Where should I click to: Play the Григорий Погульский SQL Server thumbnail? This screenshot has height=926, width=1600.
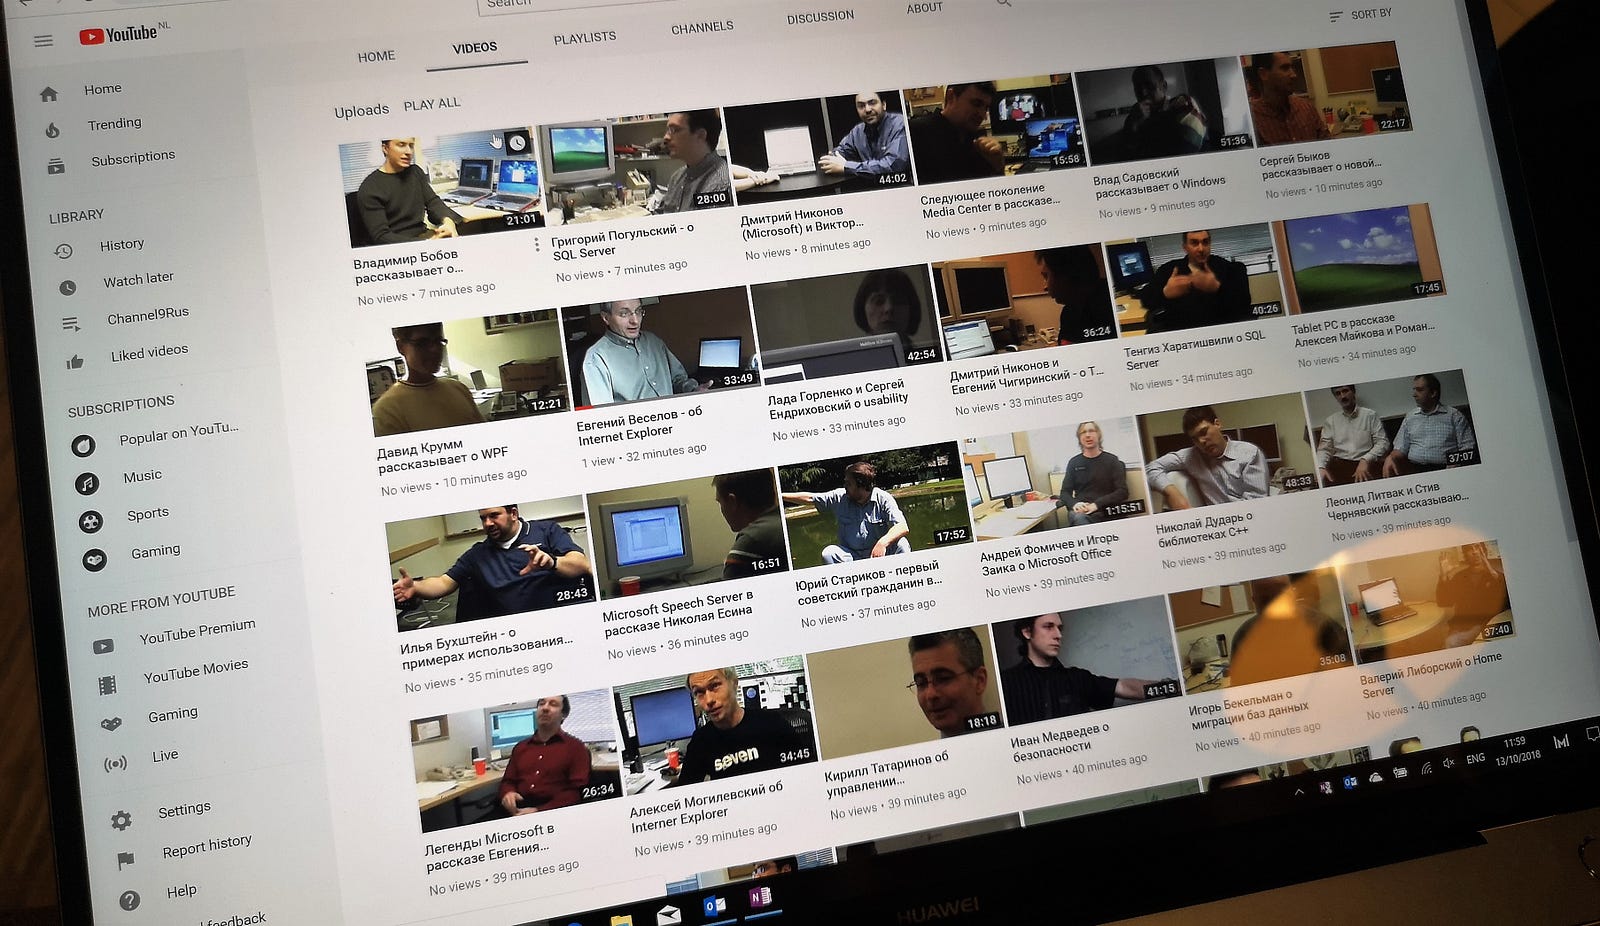click(635, 166)
